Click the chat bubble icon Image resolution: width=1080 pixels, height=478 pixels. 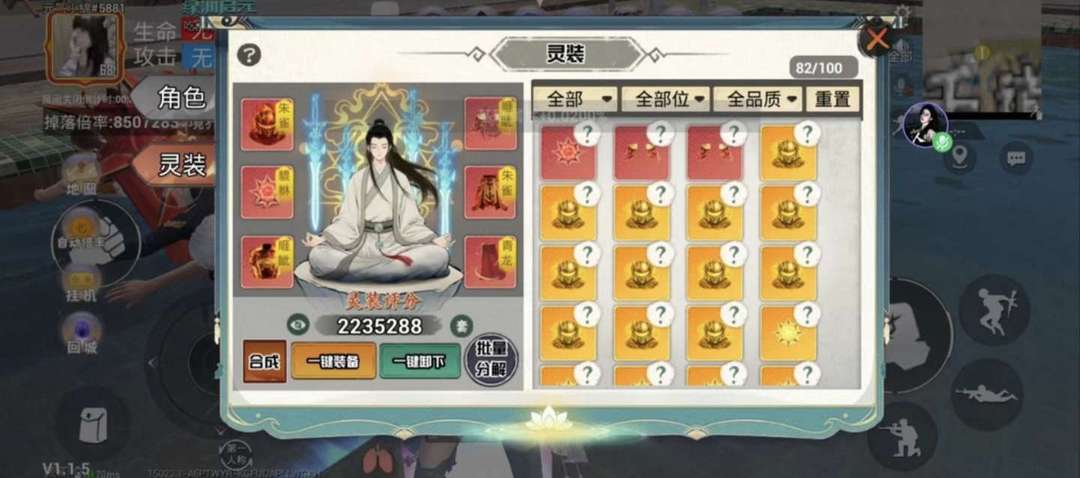tap(1016, 159)
